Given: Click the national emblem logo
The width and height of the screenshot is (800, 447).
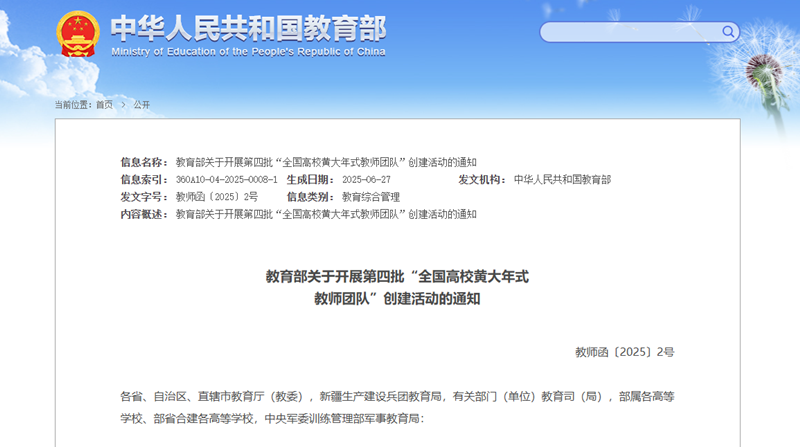Looking at the screenshot, I should tap(78, 34).
